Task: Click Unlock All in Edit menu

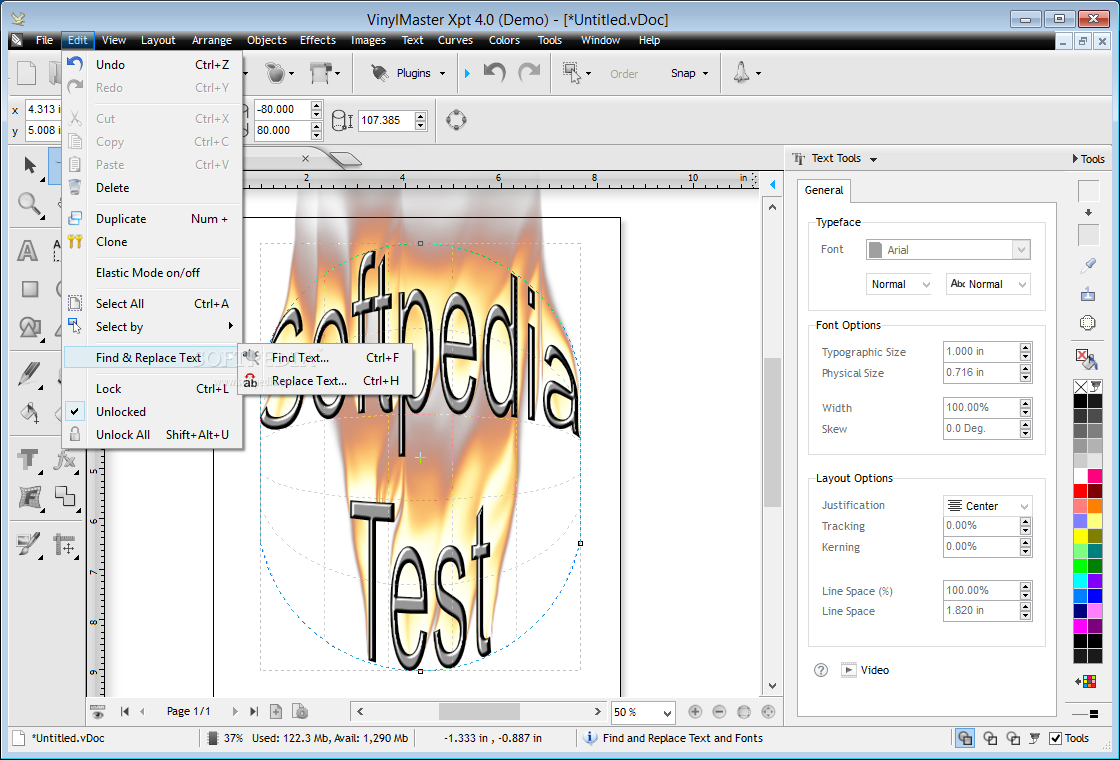Action: coord(153,434)
